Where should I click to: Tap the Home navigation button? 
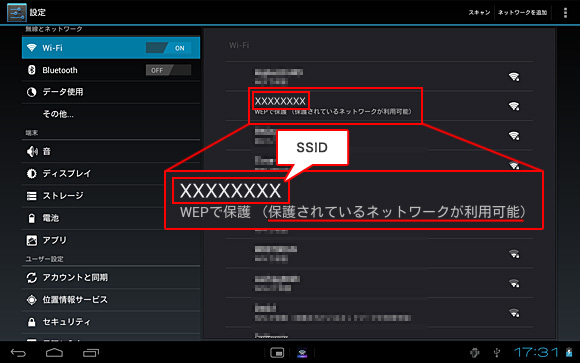point(54,353)
